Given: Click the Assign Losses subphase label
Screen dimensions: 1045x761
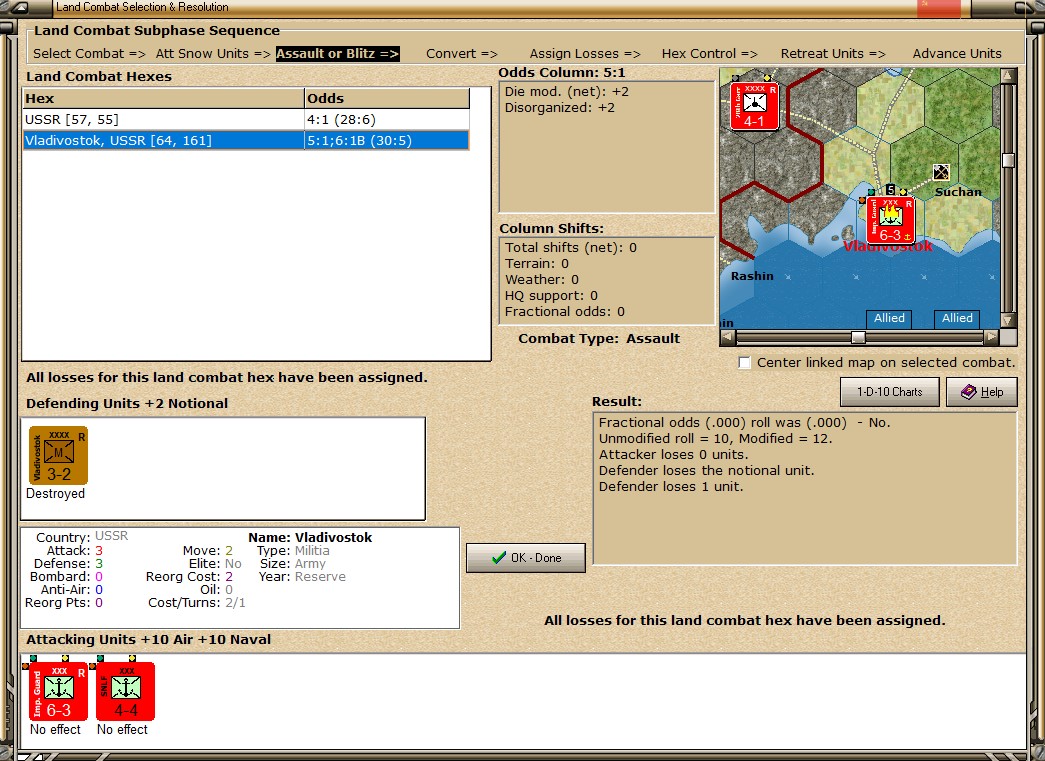Looking at the screenshot, I should (585, 53).
